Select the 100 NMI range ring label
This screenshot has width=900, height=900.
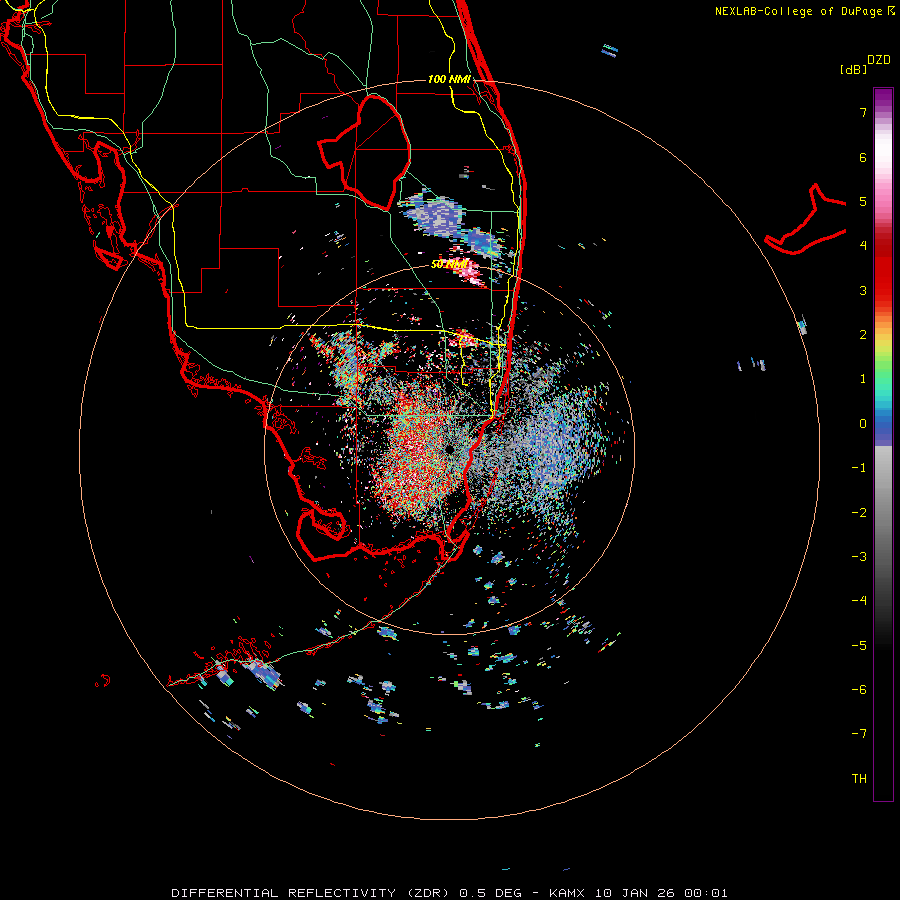[449, 79]
